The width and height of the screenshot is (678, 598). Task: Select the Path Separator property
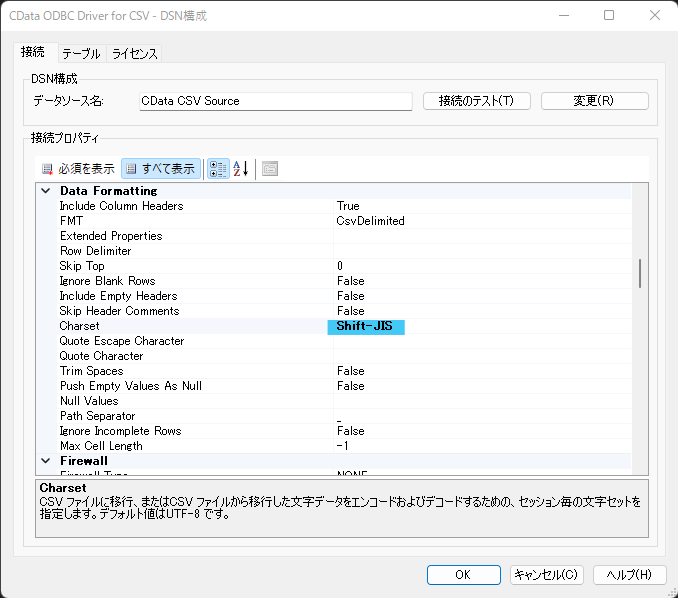tap(98, 416)
